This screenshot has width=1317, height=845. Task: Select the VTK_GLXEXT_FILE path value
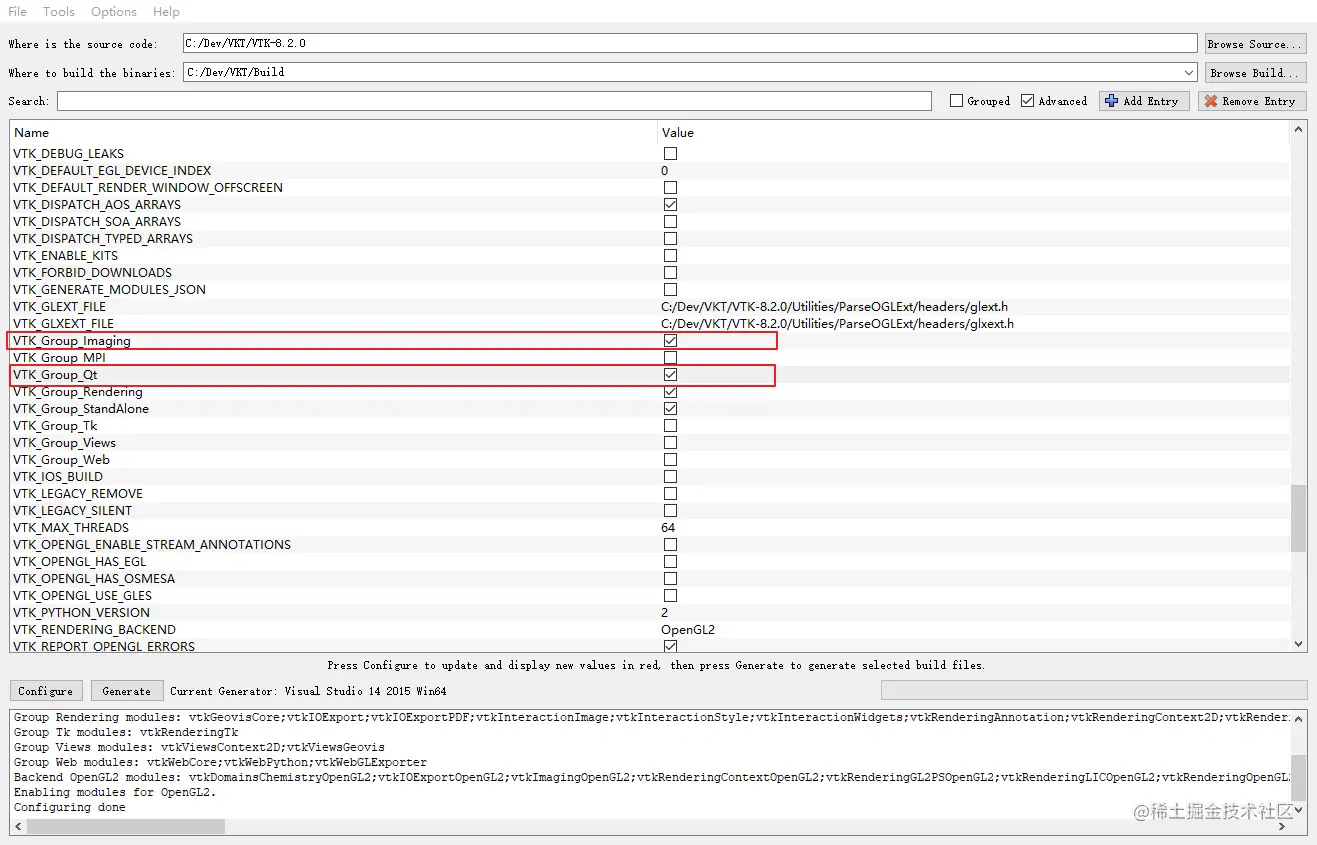pyautogui.click(x=837, y=324)
